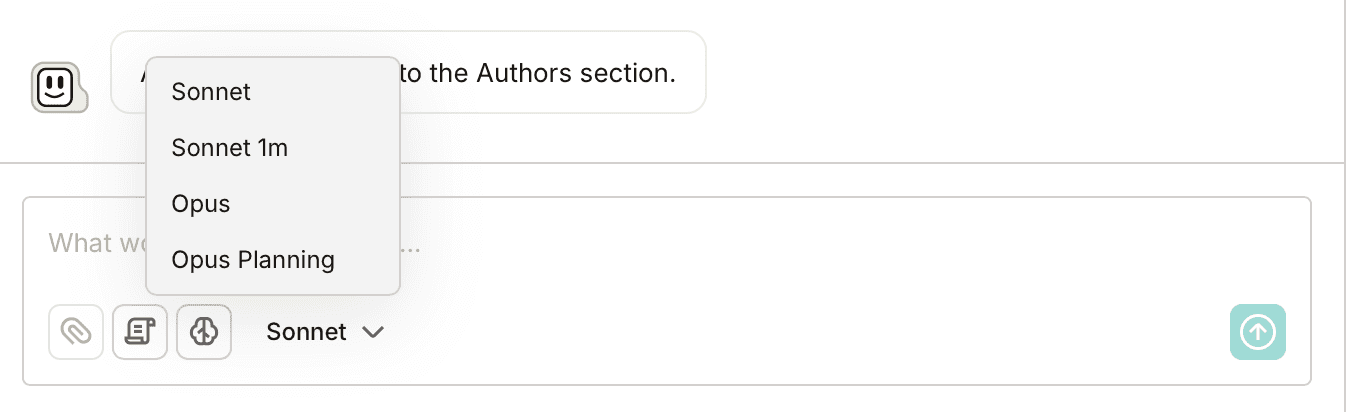The height and width of the screenshot is (412, 1346).
Task: Expand the chevron beside Sonnet model
Action: point(373,332)
